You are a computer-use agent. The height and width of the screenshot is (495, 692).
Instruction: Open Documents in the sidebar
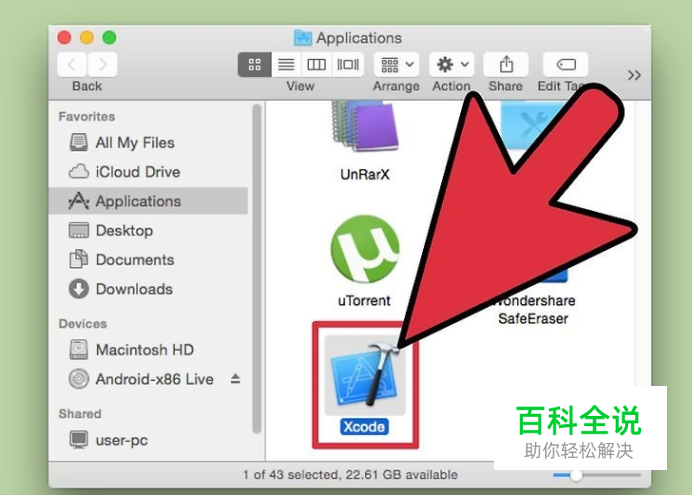148,259
